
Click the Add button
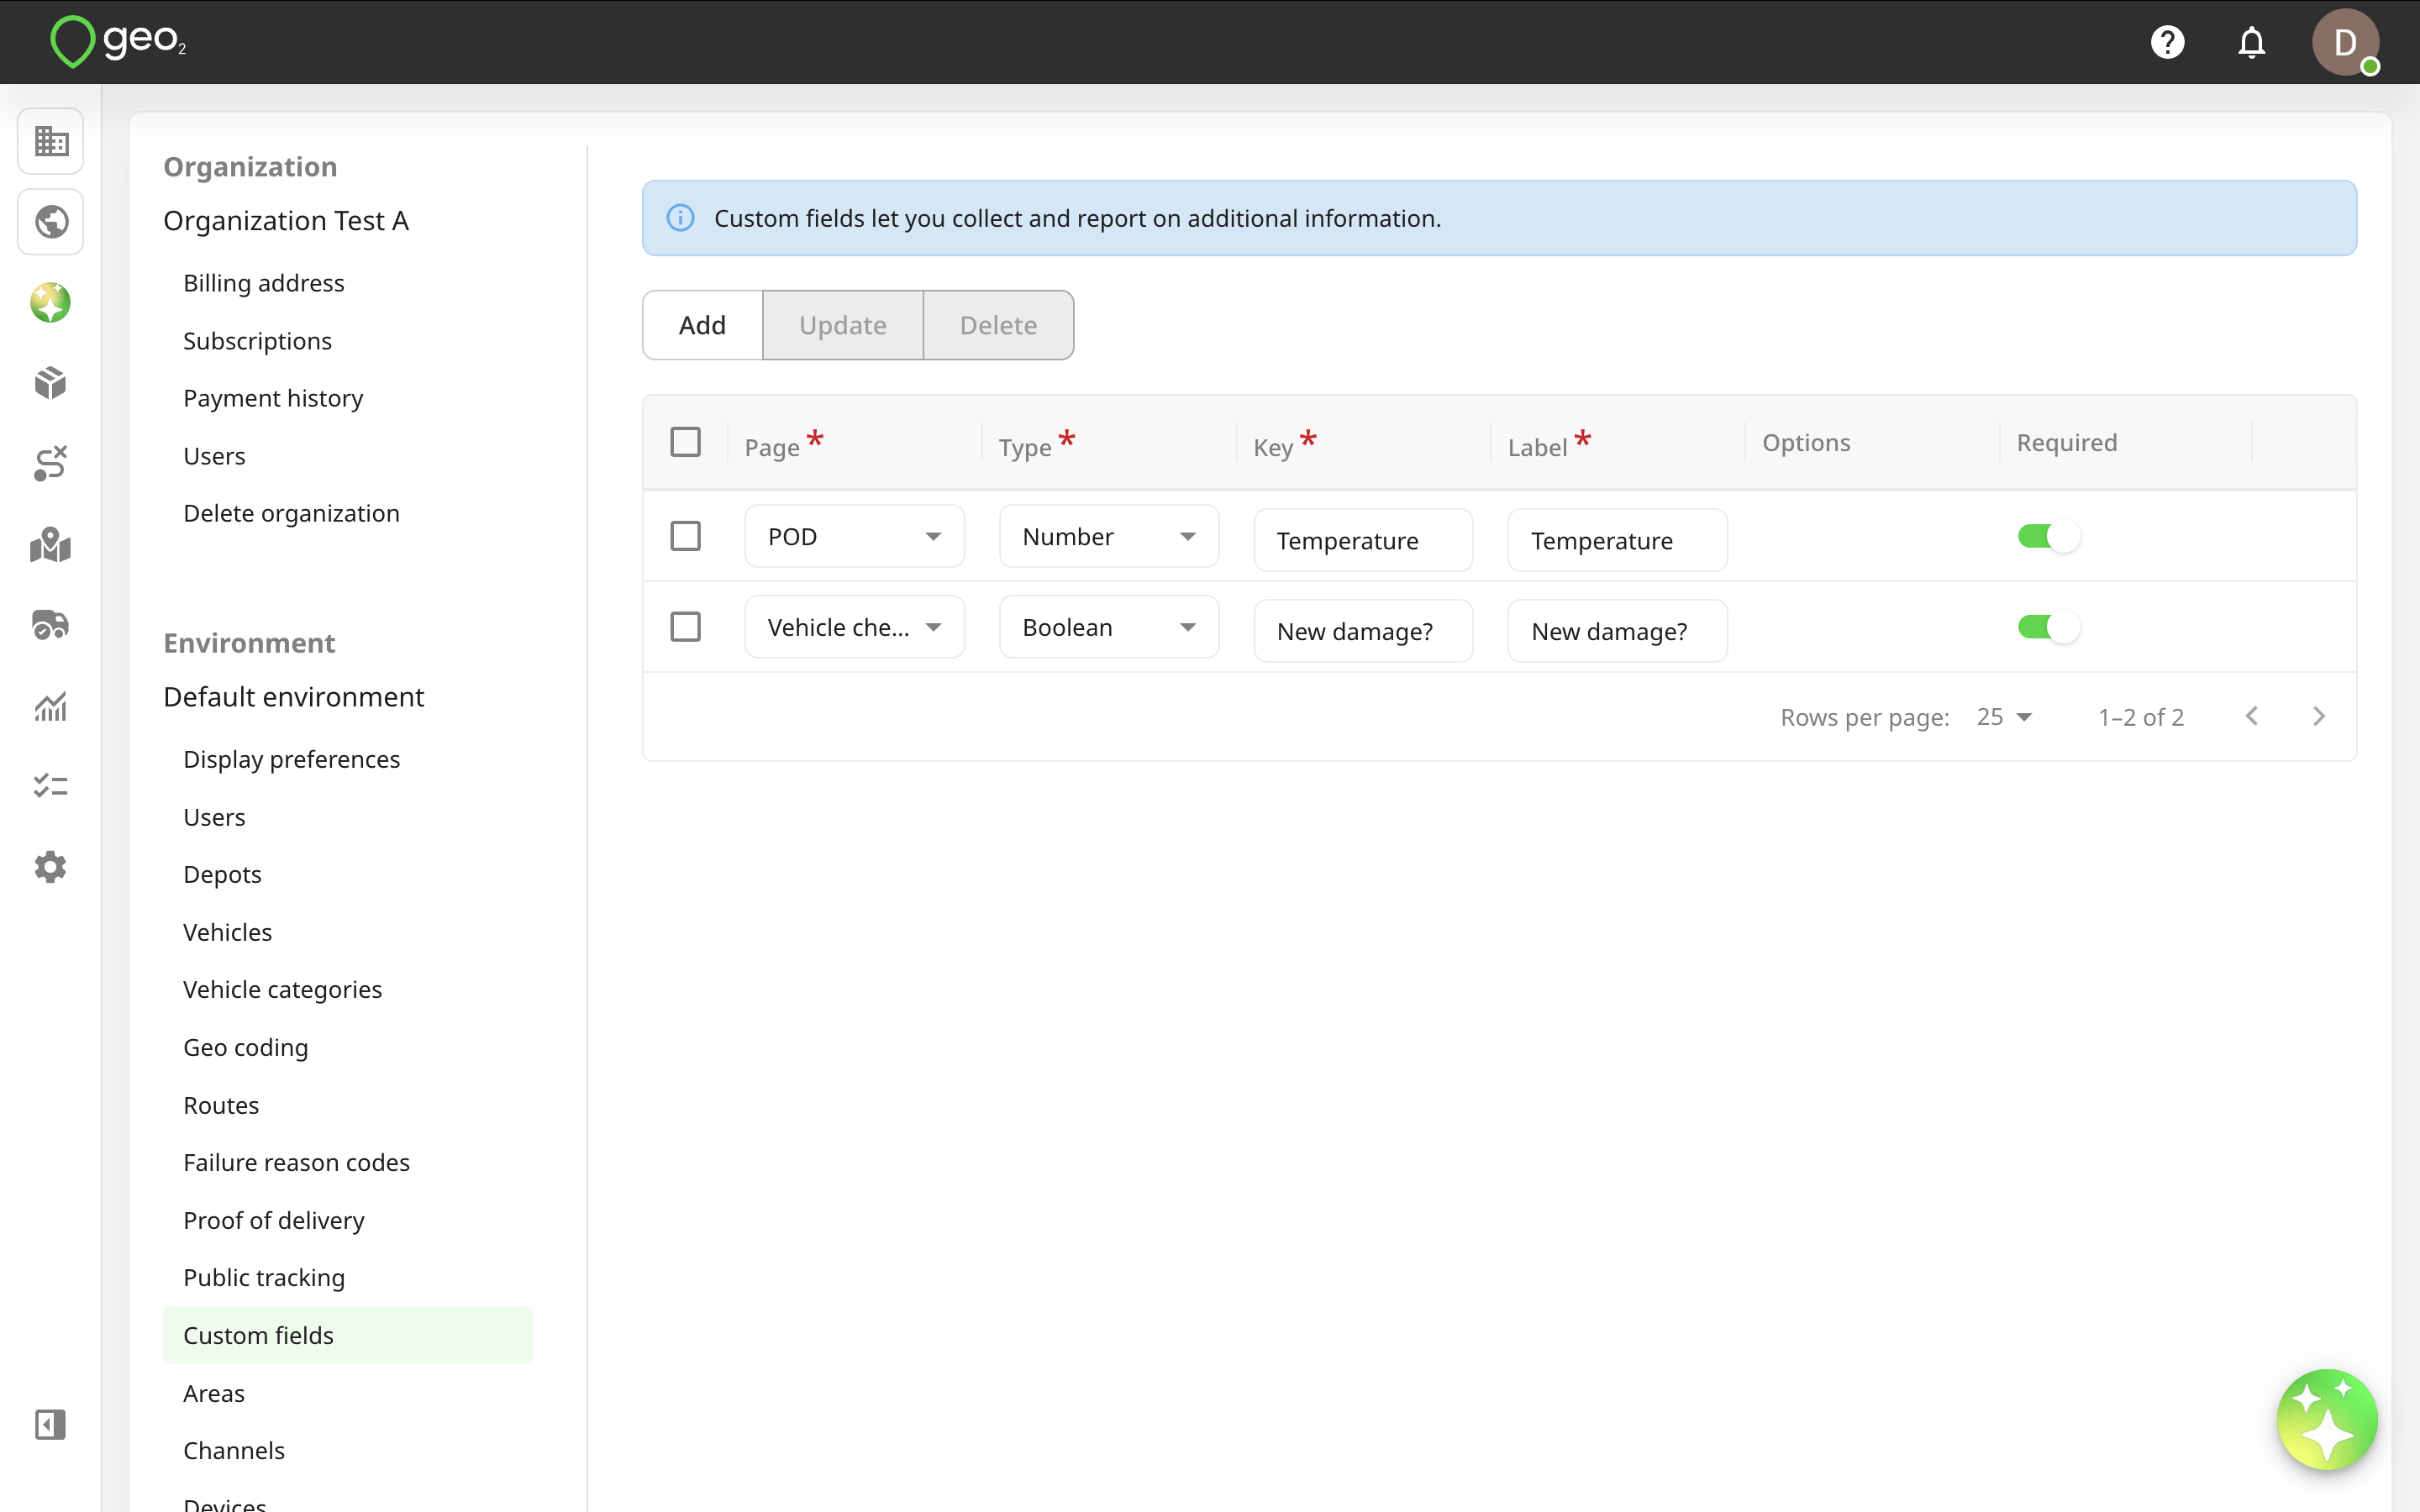(702, 325)
